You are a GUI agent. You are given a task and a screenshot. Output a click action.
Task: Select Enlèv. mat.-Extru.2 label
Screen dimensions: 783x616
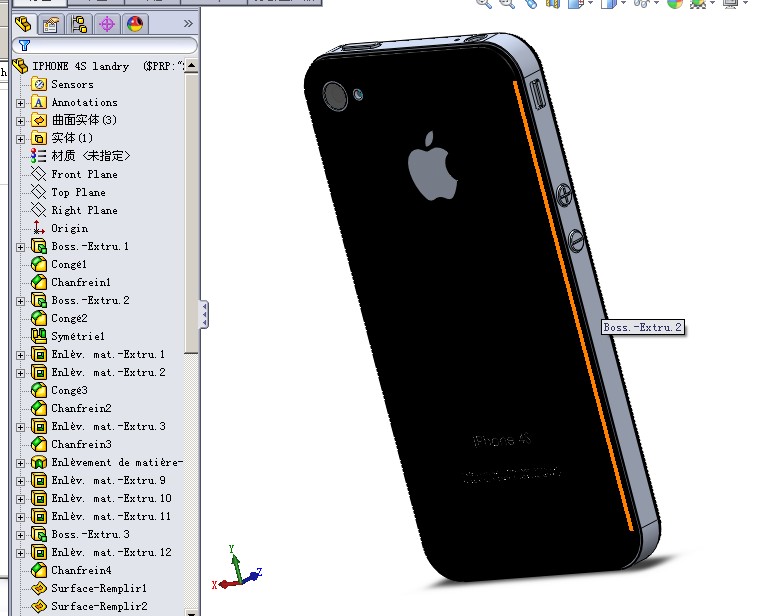pos(108,372)
